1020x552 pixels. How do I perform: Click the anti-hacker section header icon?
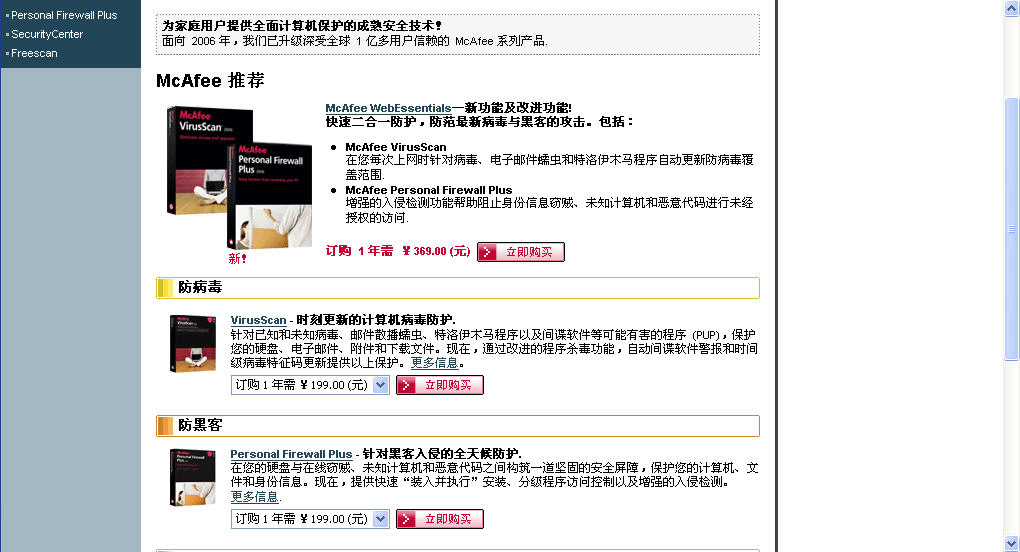coord(165,425)
